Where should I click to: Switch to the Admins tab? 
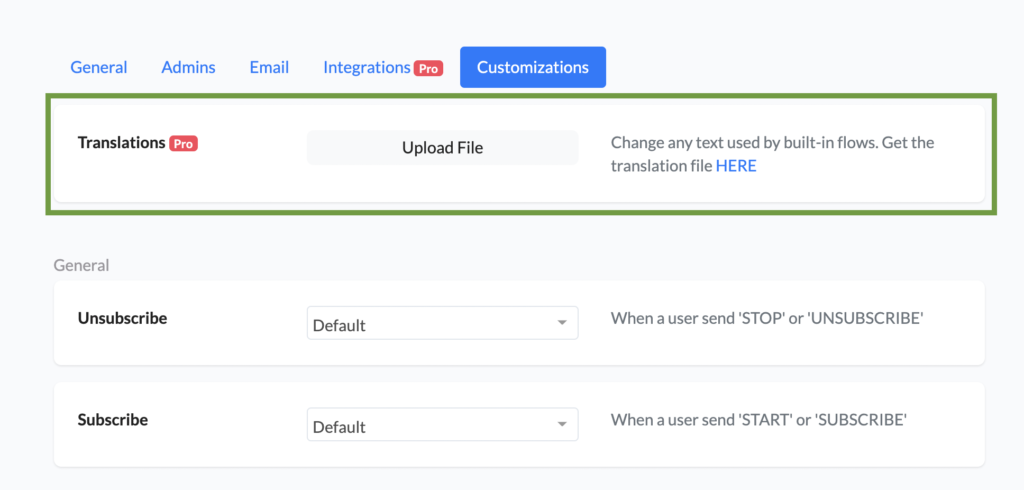click(x=188, y=68)
